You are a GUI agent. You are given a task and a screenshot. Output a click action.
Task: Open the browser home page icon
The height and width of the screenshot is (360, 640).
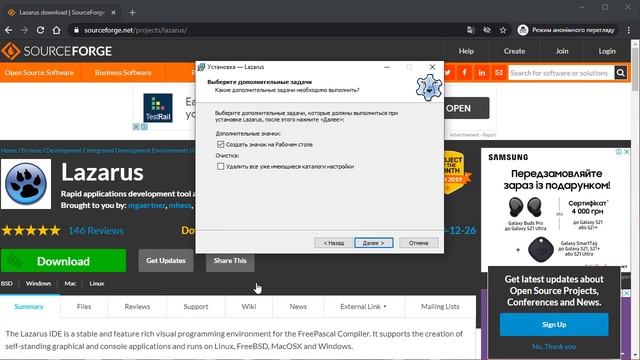tap(56, 30)
